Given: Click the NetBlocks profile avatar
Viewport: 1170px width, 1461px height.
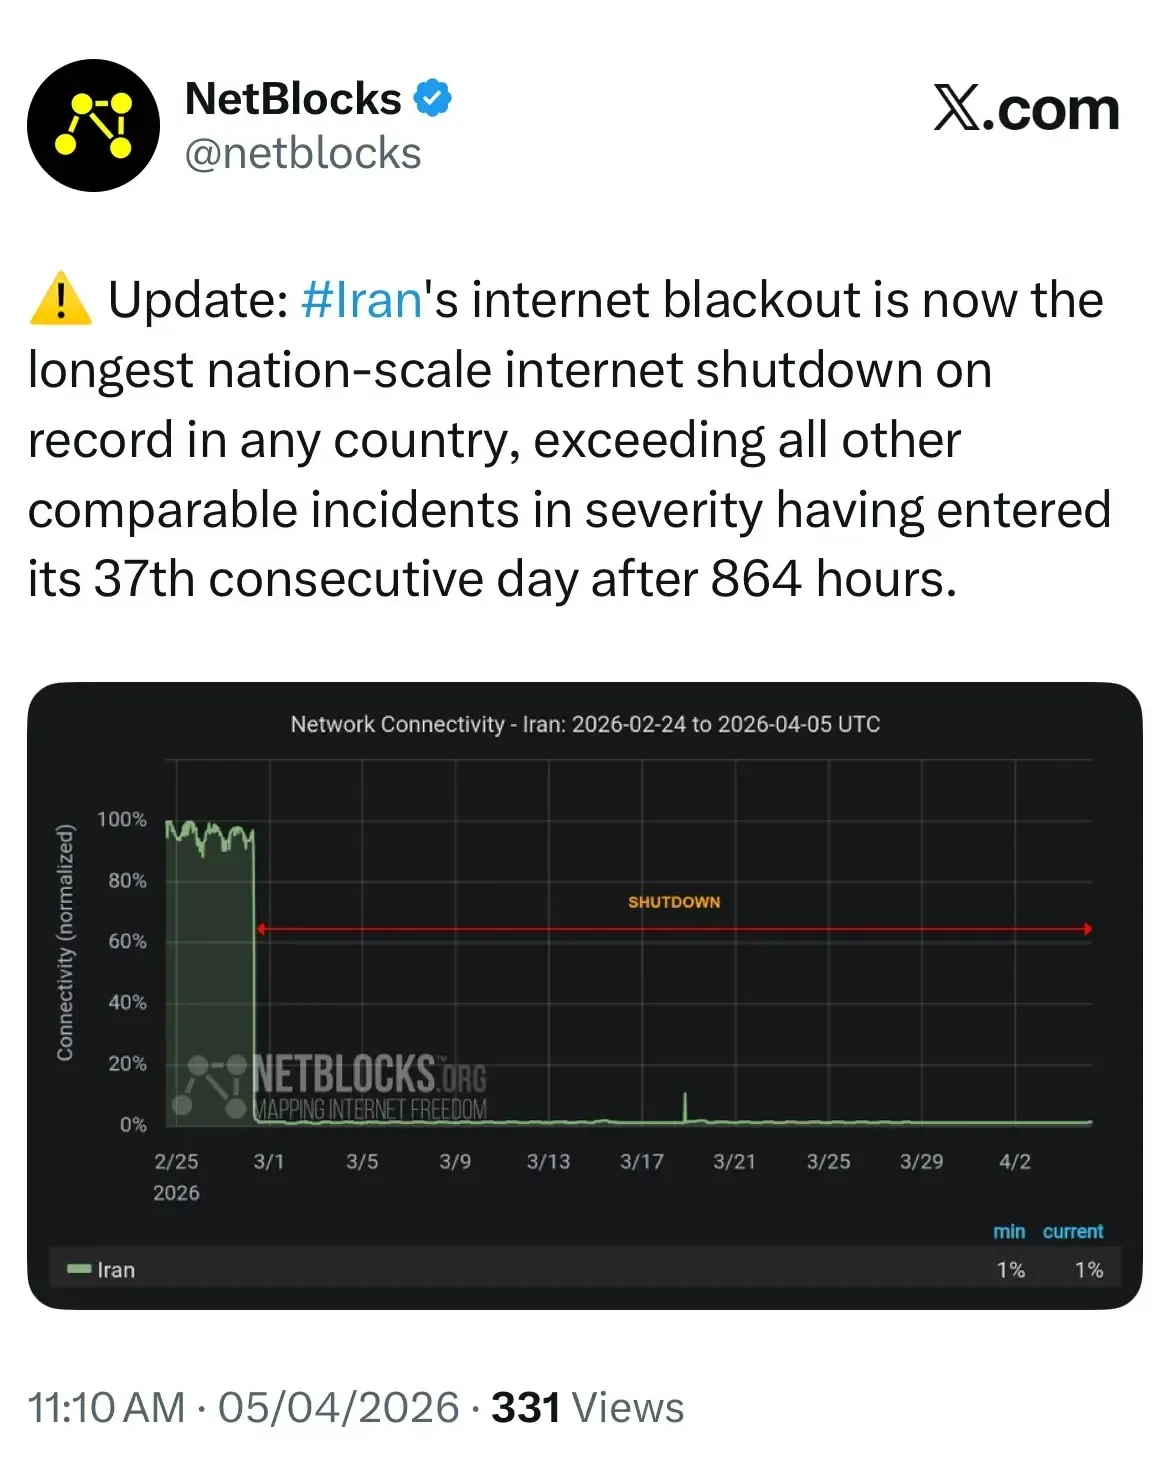Looking at the screenshot, I should point(93,126).
